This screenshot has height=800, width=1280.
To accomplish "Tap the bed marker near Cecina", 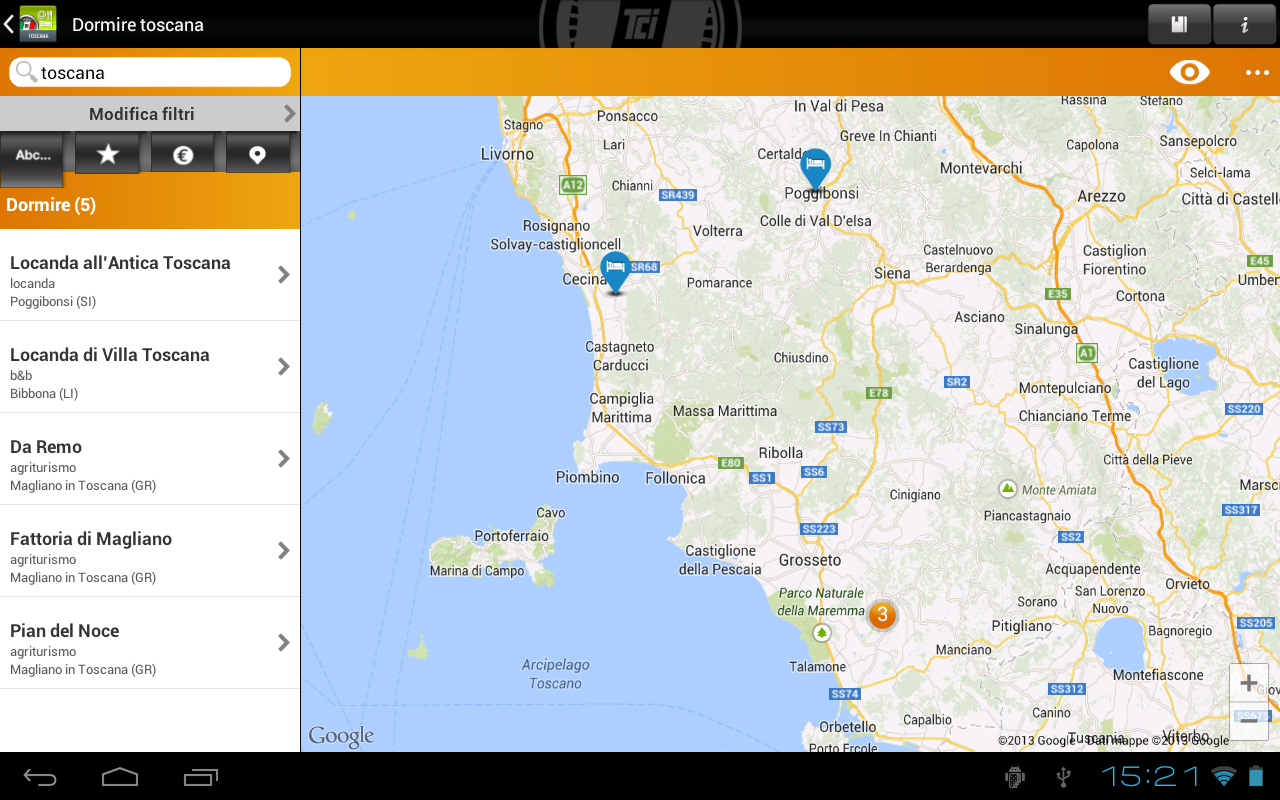I will point(615,271).
